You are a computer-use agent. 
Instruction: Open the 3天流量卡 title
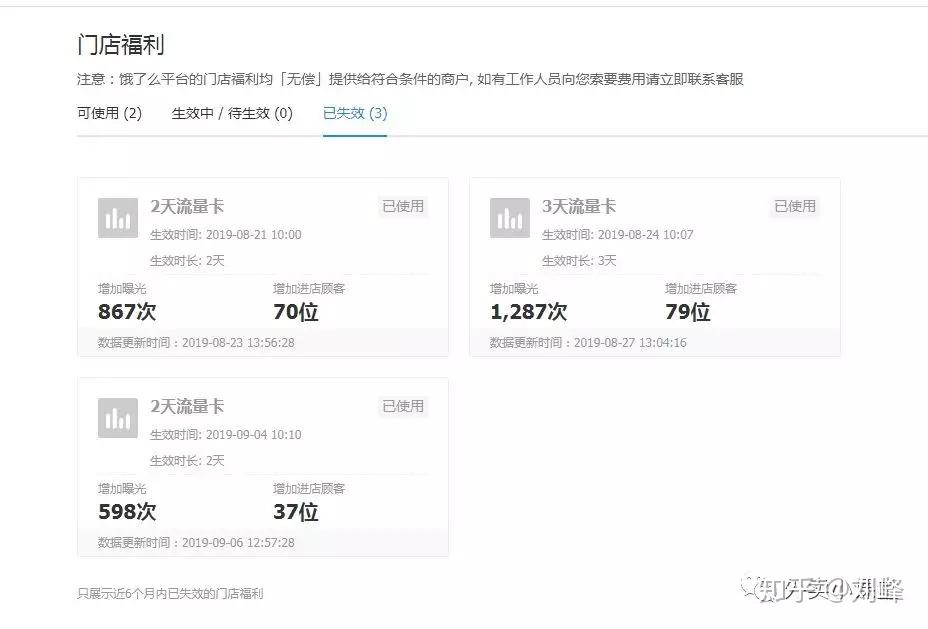[579, 206]
